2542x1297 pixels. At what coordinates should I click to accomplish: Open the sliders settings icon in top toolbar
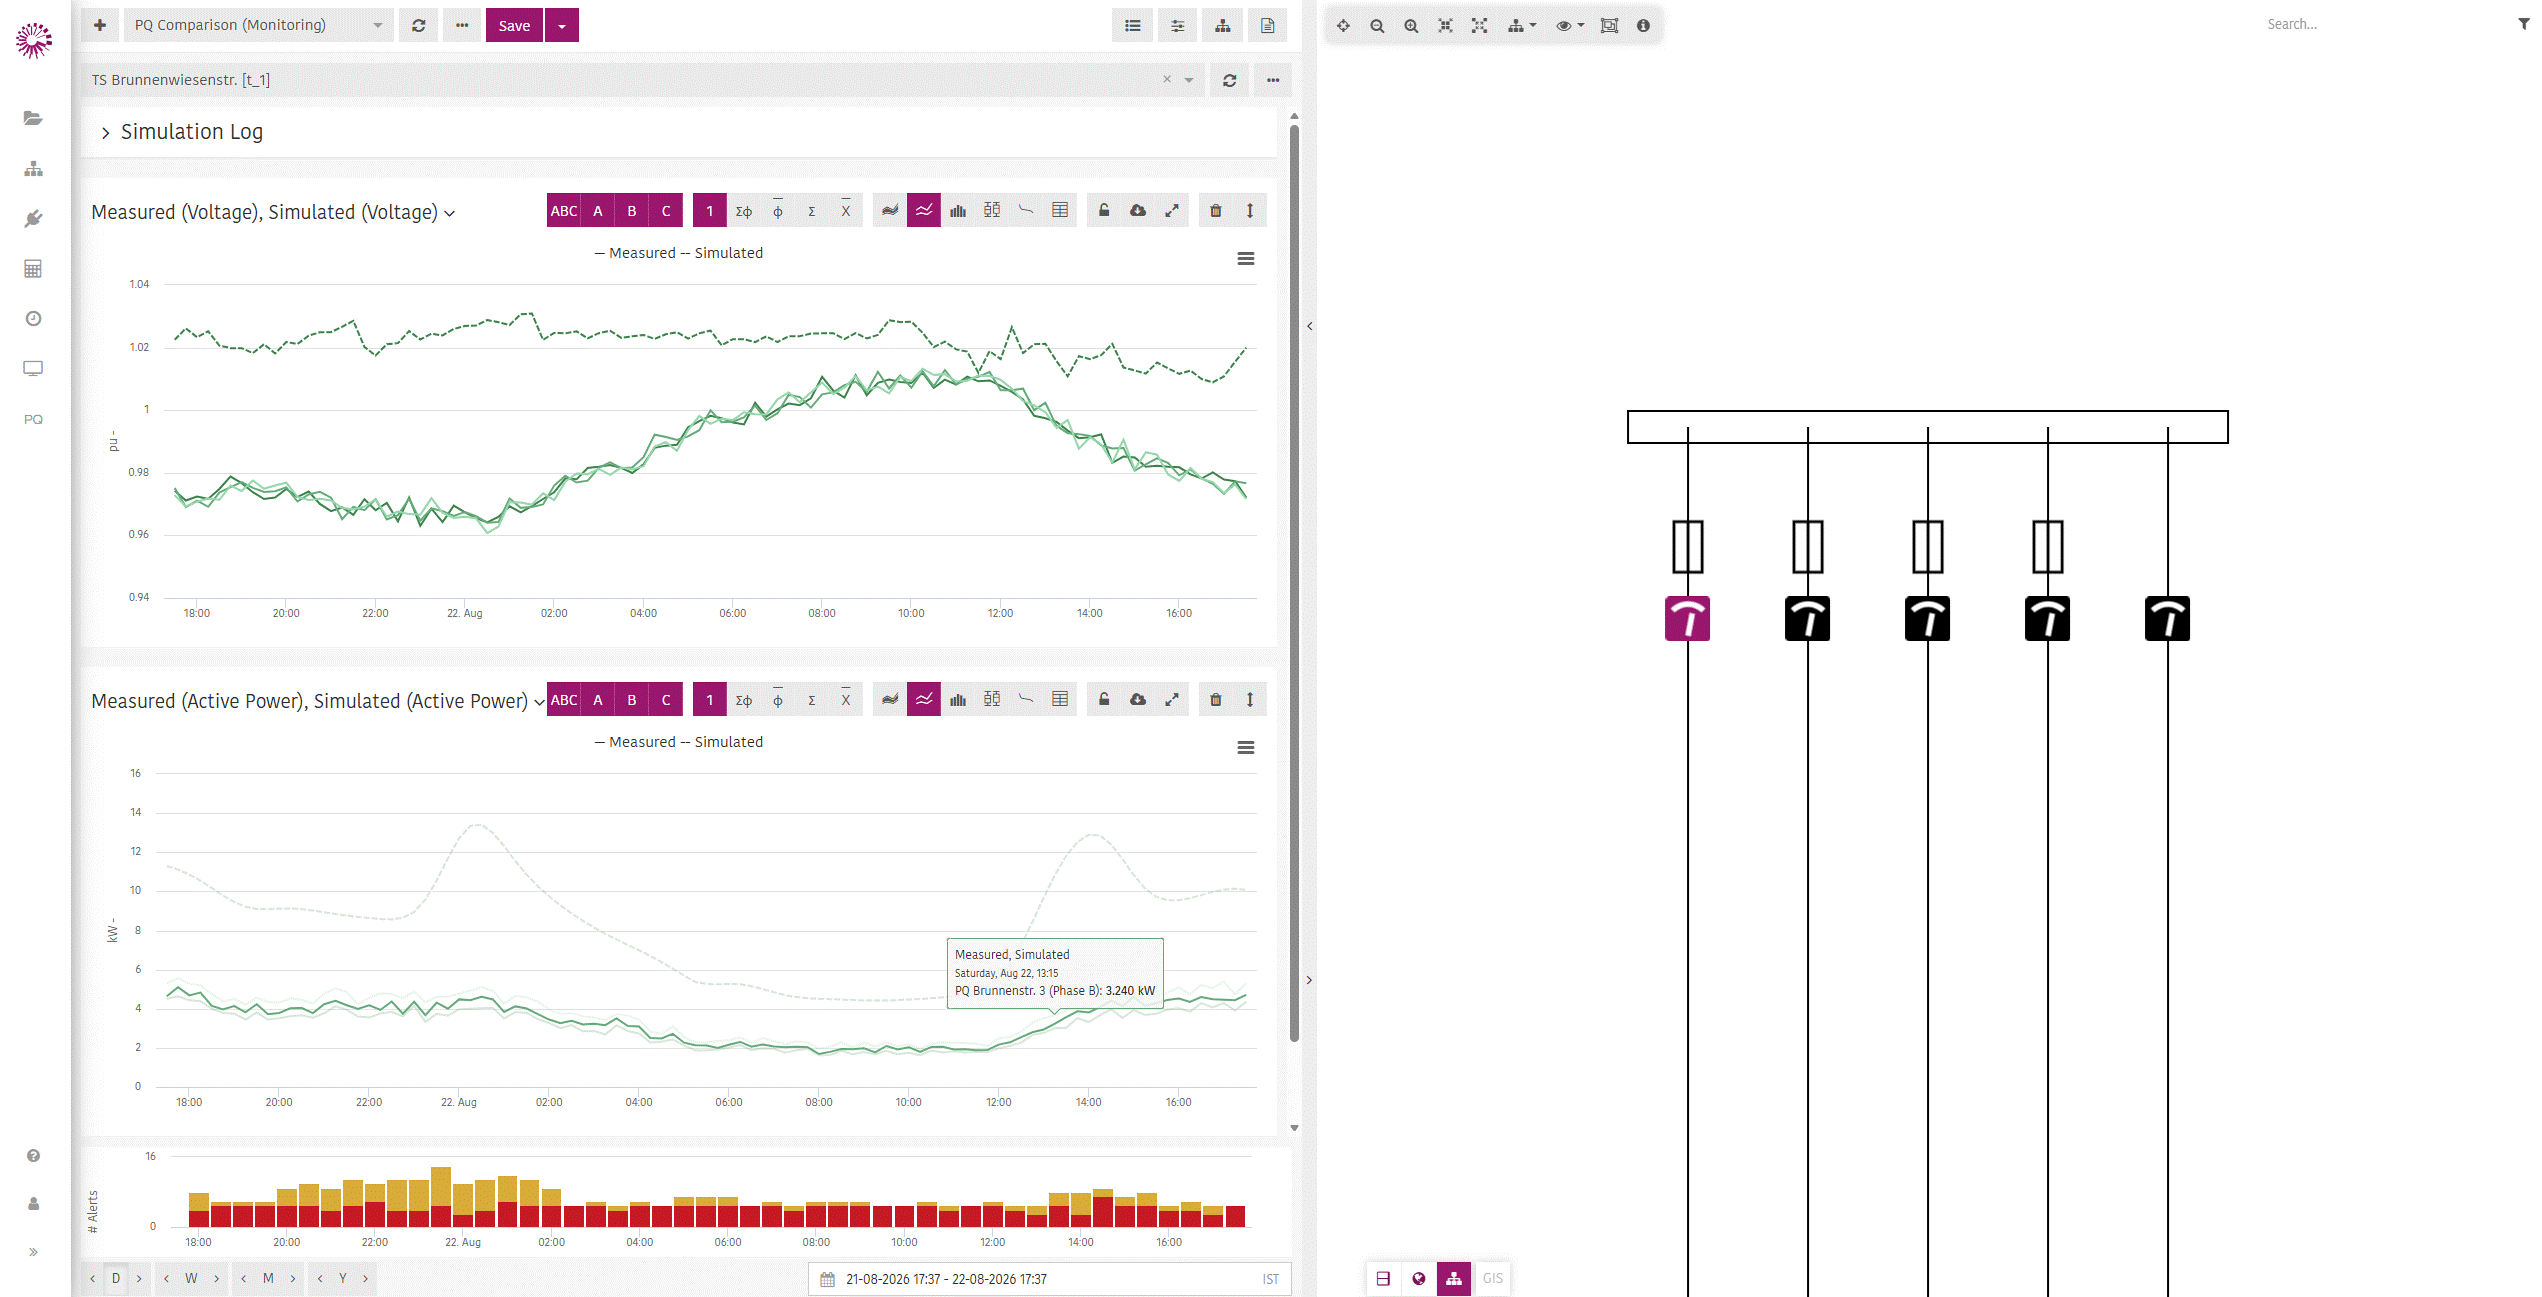tap(1177, 25)
